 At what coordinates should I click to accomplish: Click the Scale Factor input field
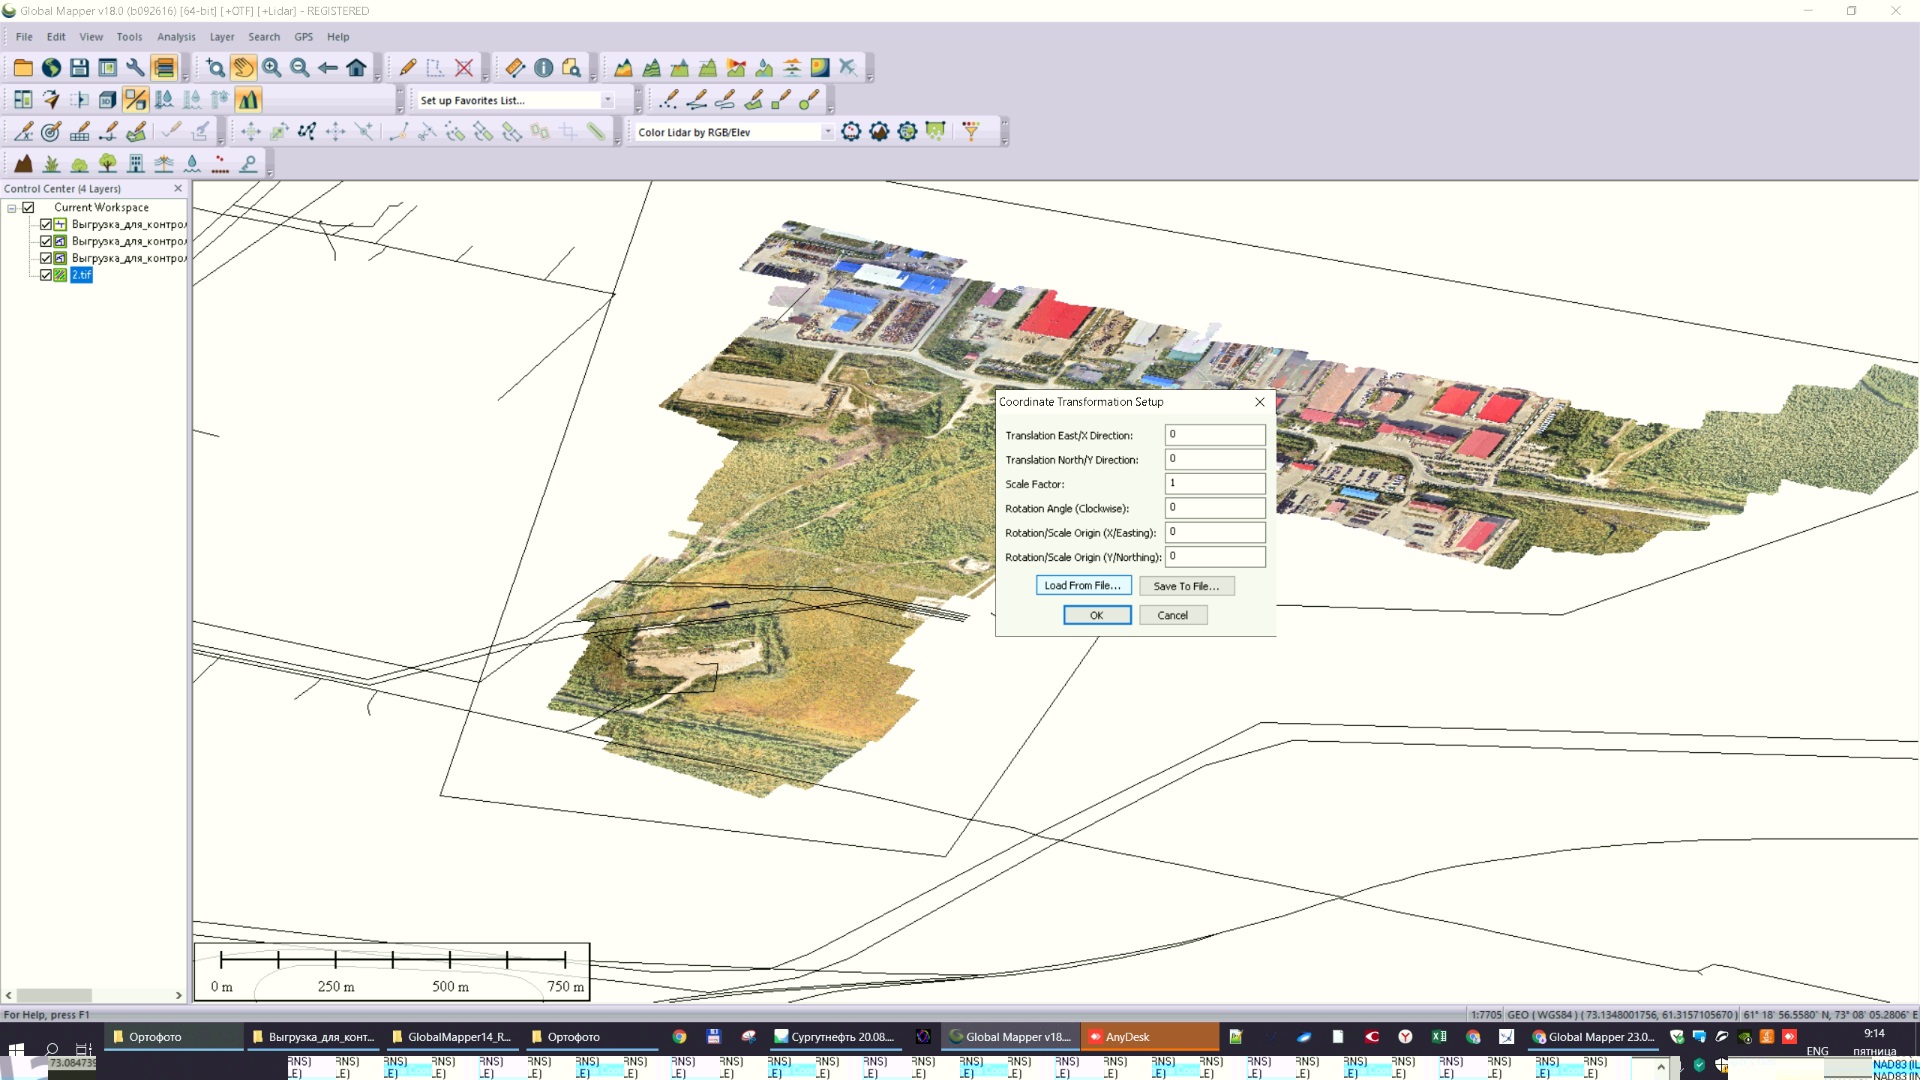point(1214,483)
